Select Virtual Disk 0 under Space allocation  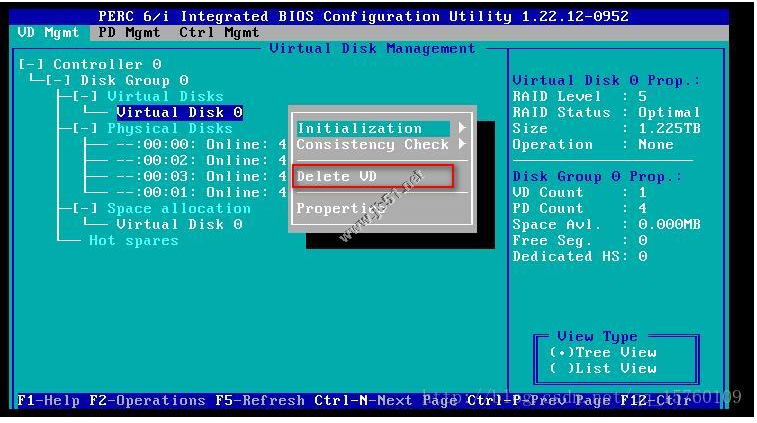(x=180, y=225)
